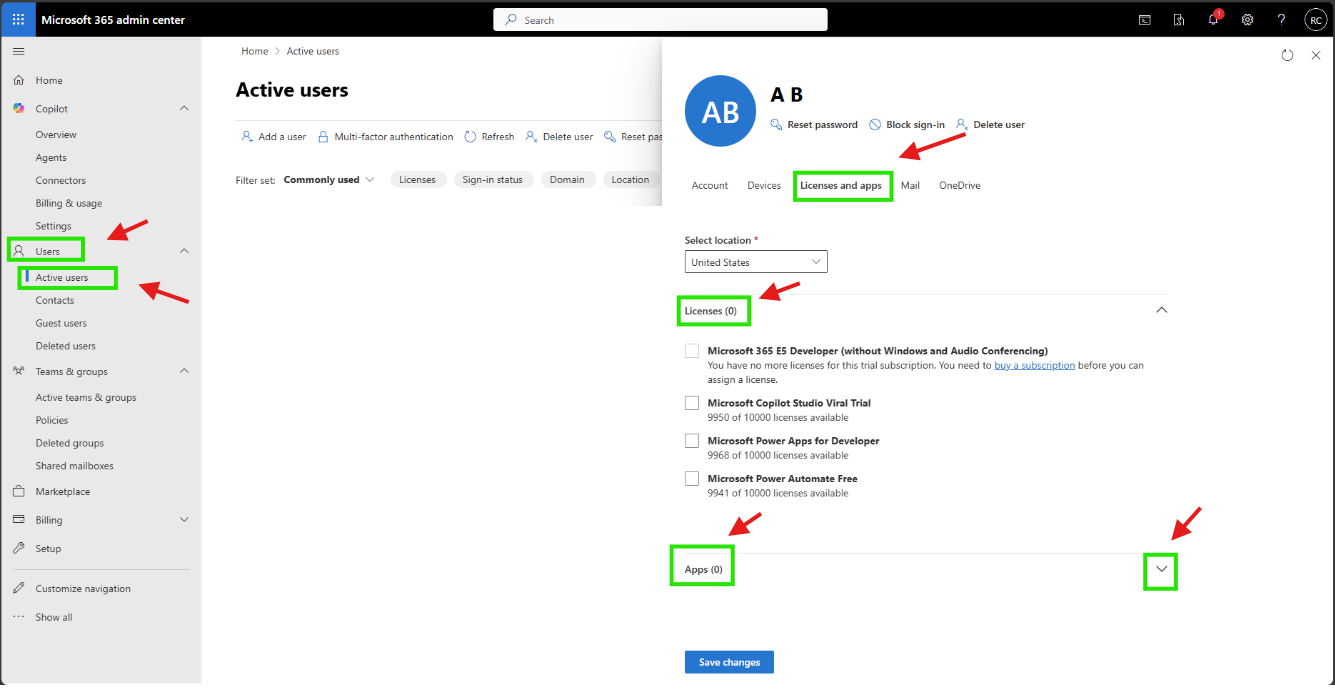Click the Marketplace bag icon

point(19,491)
